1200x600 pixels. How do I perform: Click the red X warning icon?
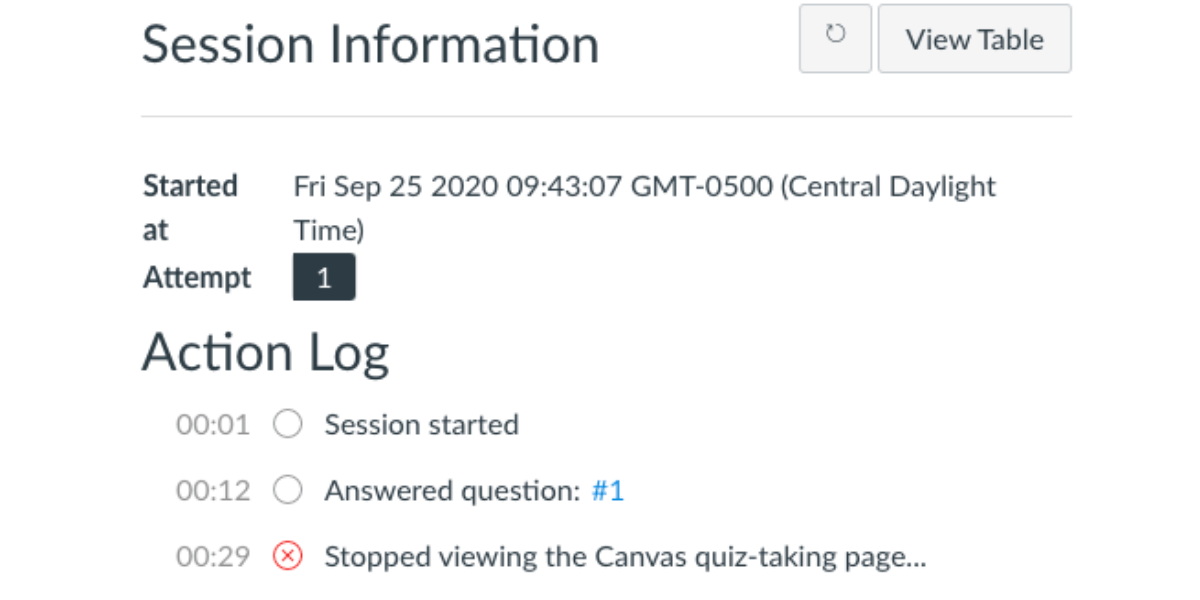click(288, 556)
